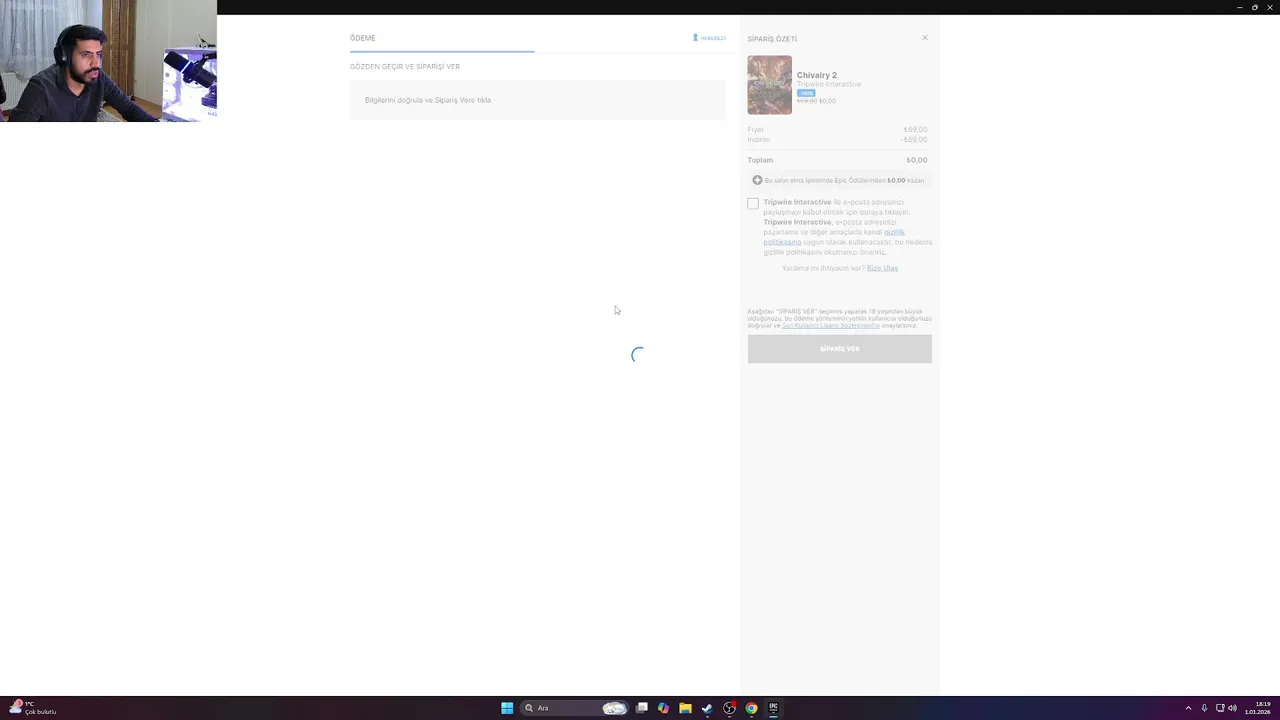Open the weather widget on the taskbar
1280x720 pixels.
[32, 708]
